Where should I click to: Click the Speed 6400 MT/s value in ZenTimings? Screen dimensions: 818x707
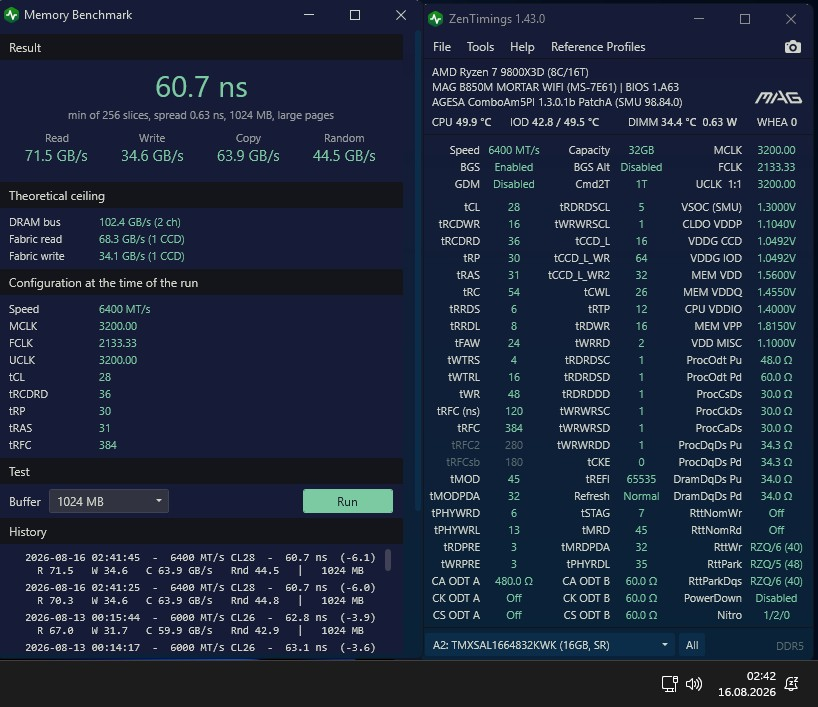[514, 150]
